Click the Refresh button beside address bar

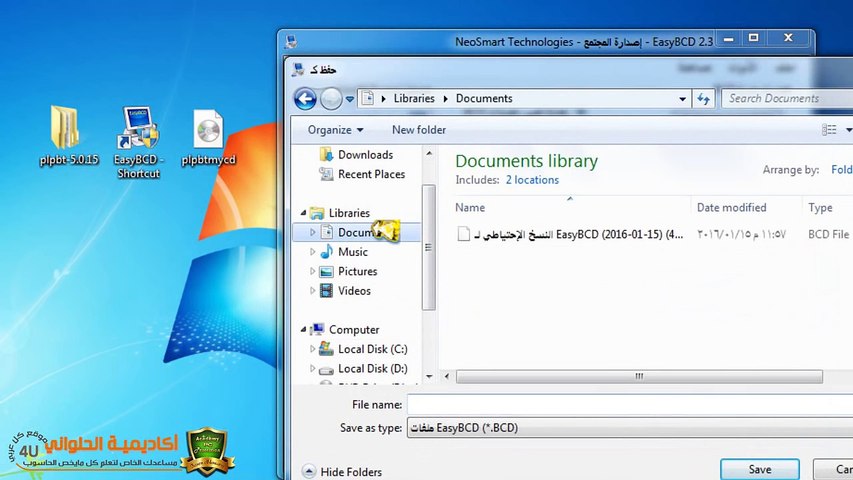point(703,99)
